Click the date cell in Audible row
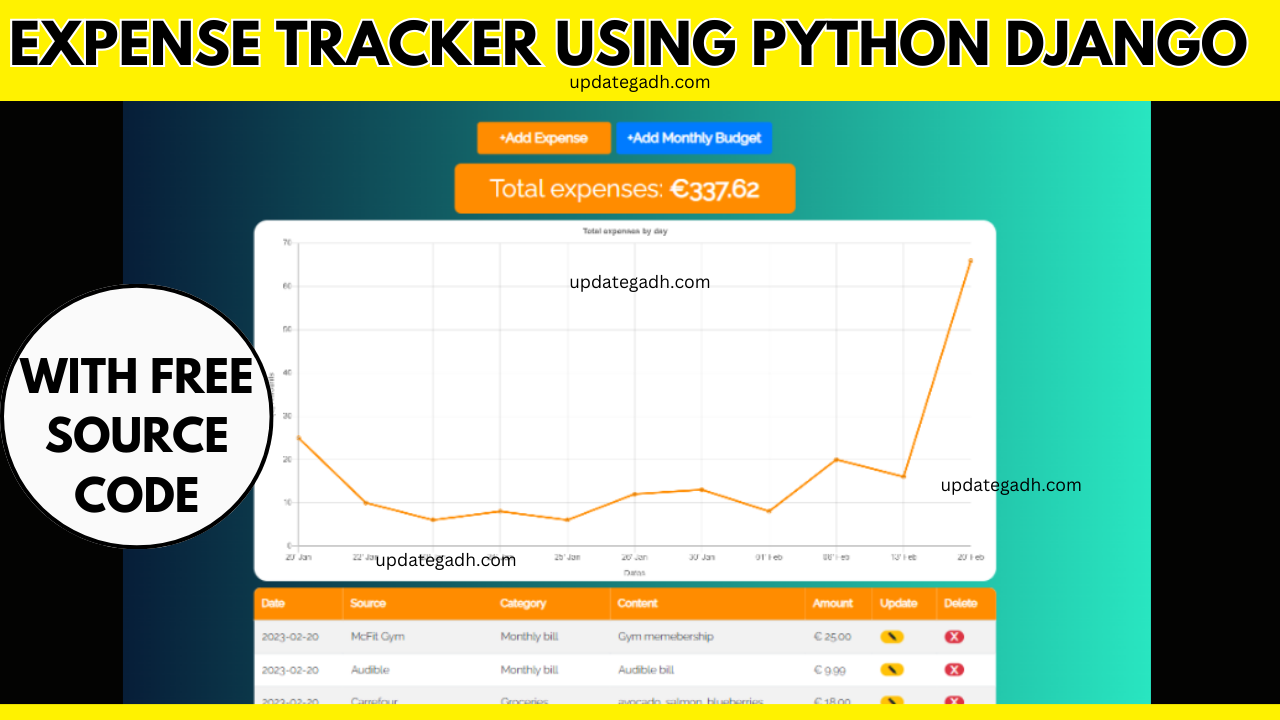The height and width of the screenshot is (720, 1280). (290, 669)
